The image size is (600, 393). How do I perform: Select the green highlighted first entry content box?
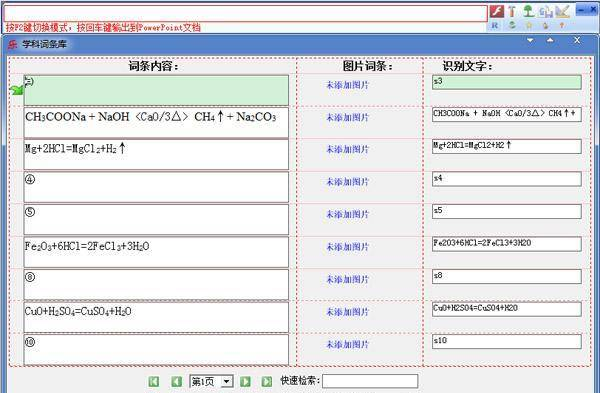point(156,90)
